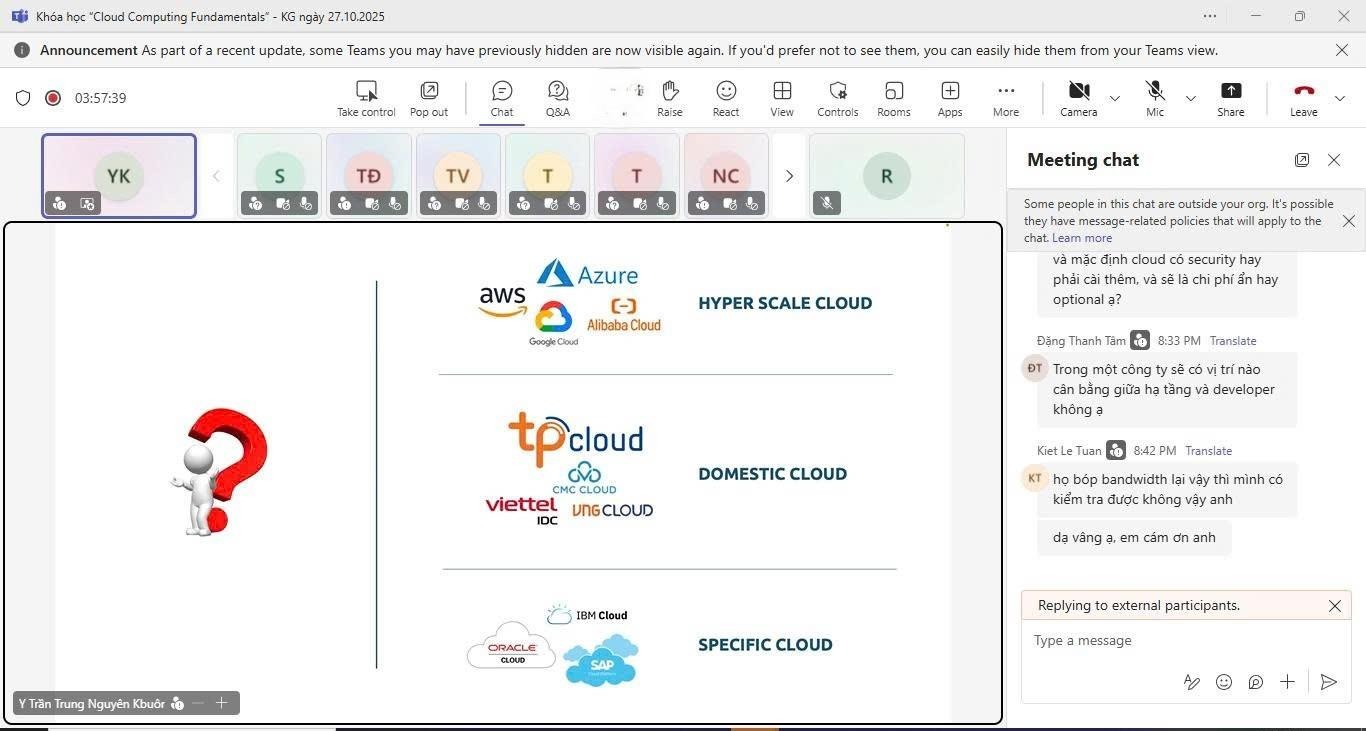The image size is (1366, 731).
Task: Expand the Mic options dropdown arrow
Action: click(1190, 98)
